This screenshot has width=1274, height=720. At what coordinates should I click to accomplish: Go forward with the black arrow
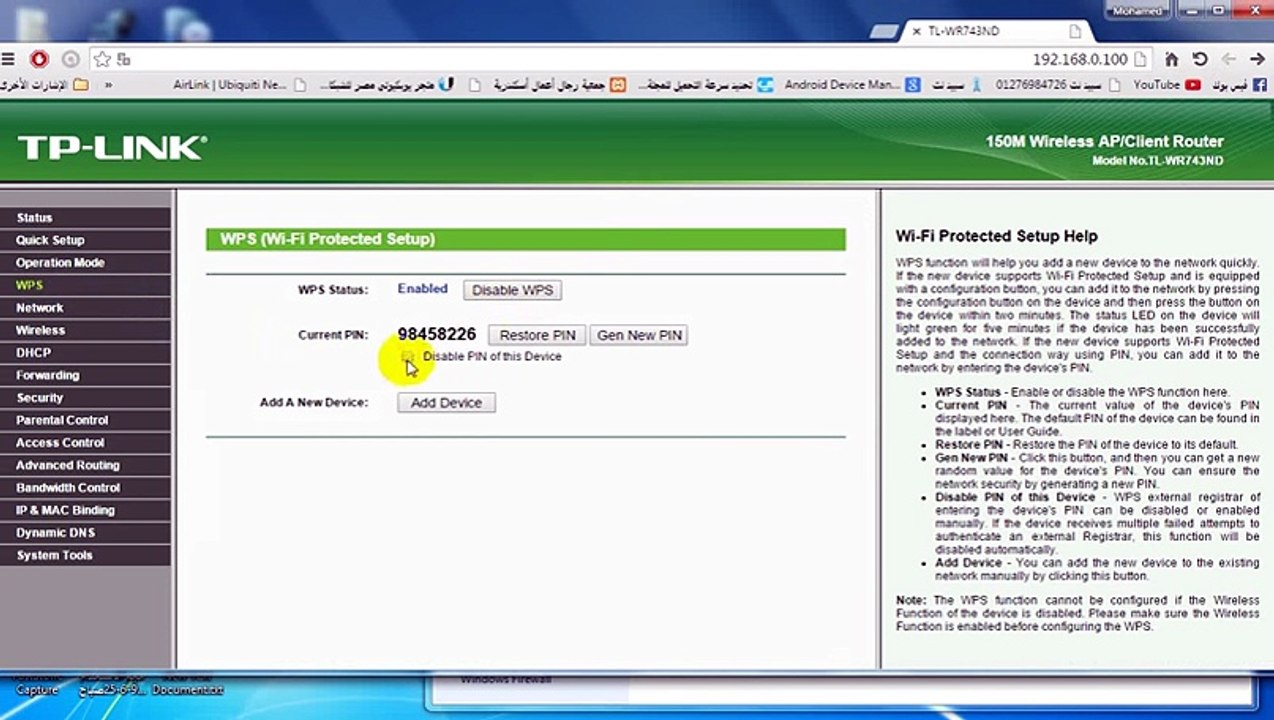(x=1256, y=59)
